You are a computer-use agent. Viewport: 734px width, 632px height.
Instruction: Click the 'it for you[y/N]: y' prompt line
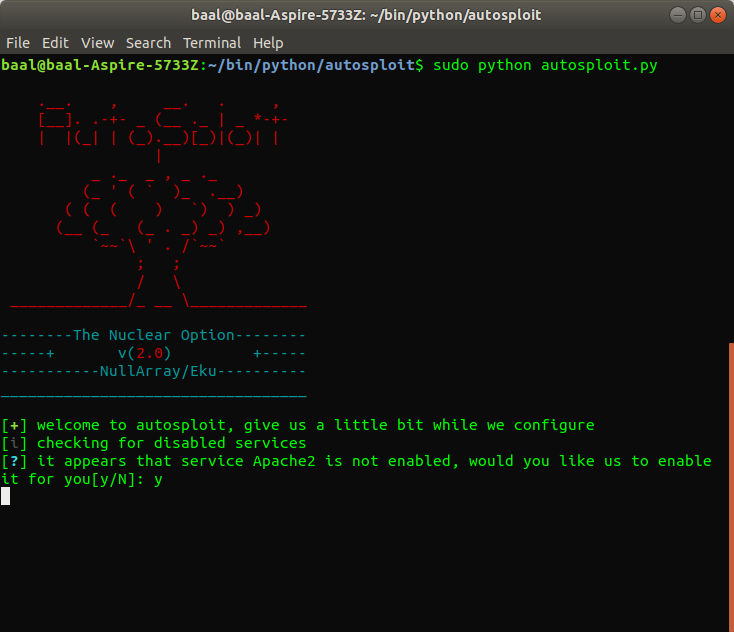(x=82, y=479)
